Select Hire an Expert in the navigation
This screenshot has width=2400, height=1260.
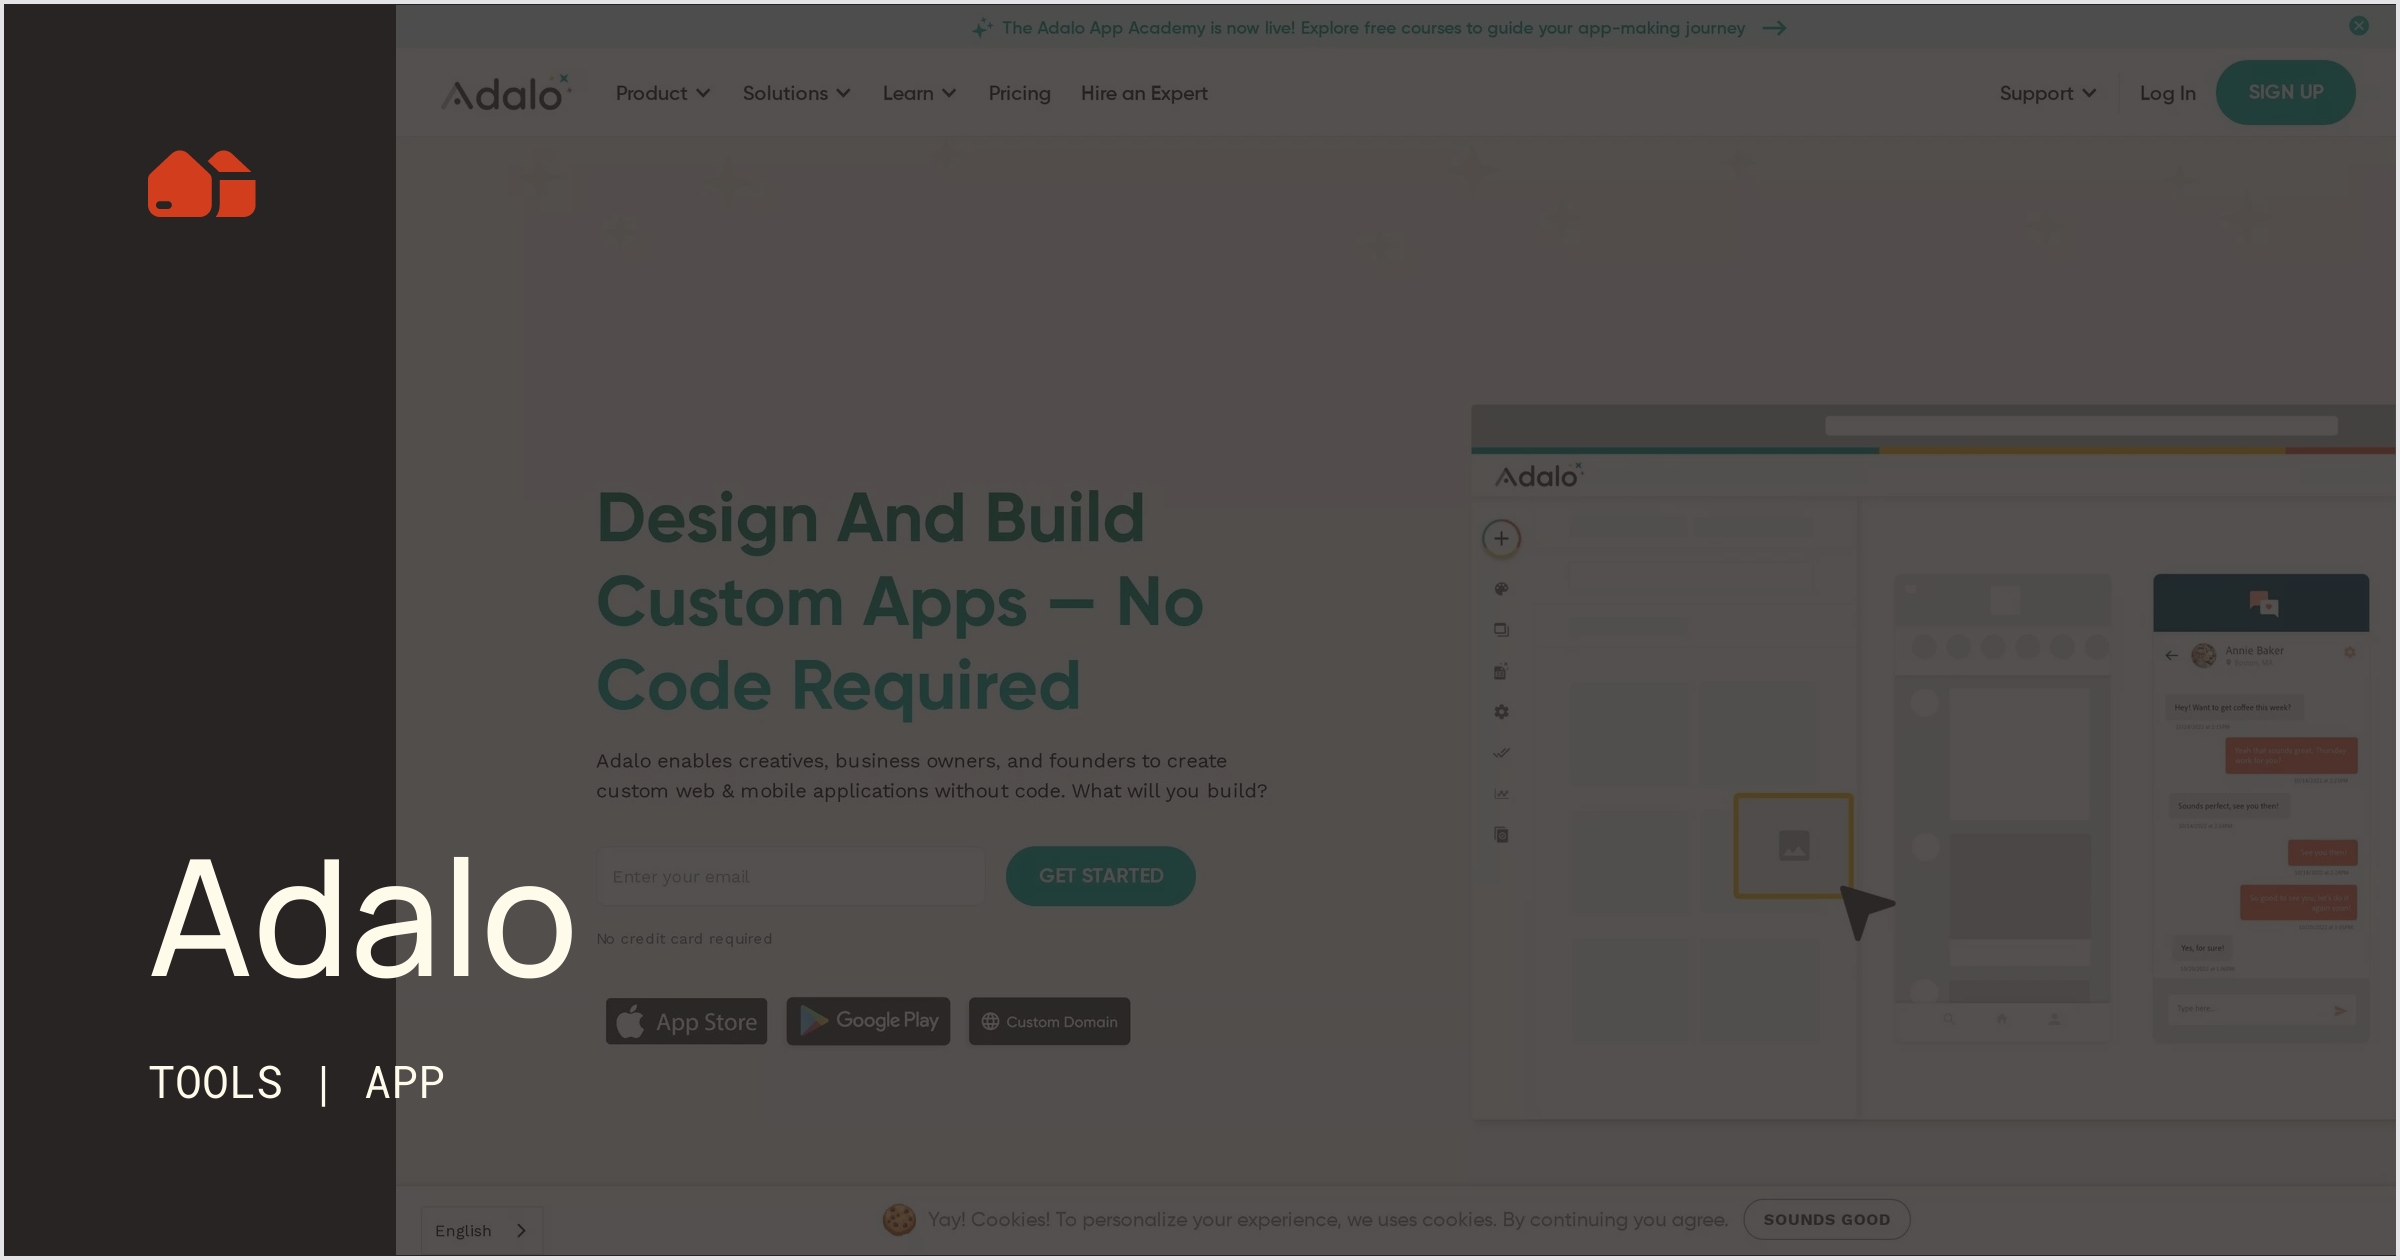1143,93
